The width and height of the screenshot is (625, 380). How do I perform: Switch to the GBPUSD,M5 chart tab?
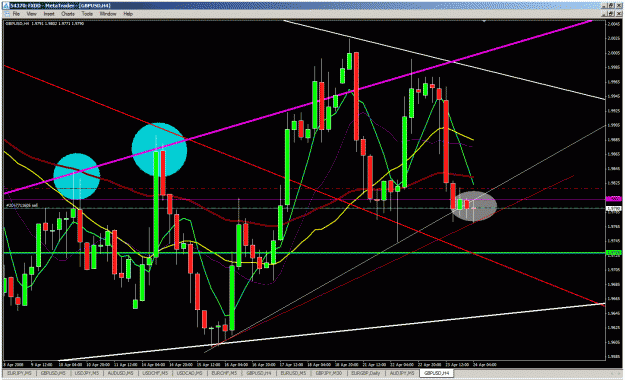tap(53, 373)
